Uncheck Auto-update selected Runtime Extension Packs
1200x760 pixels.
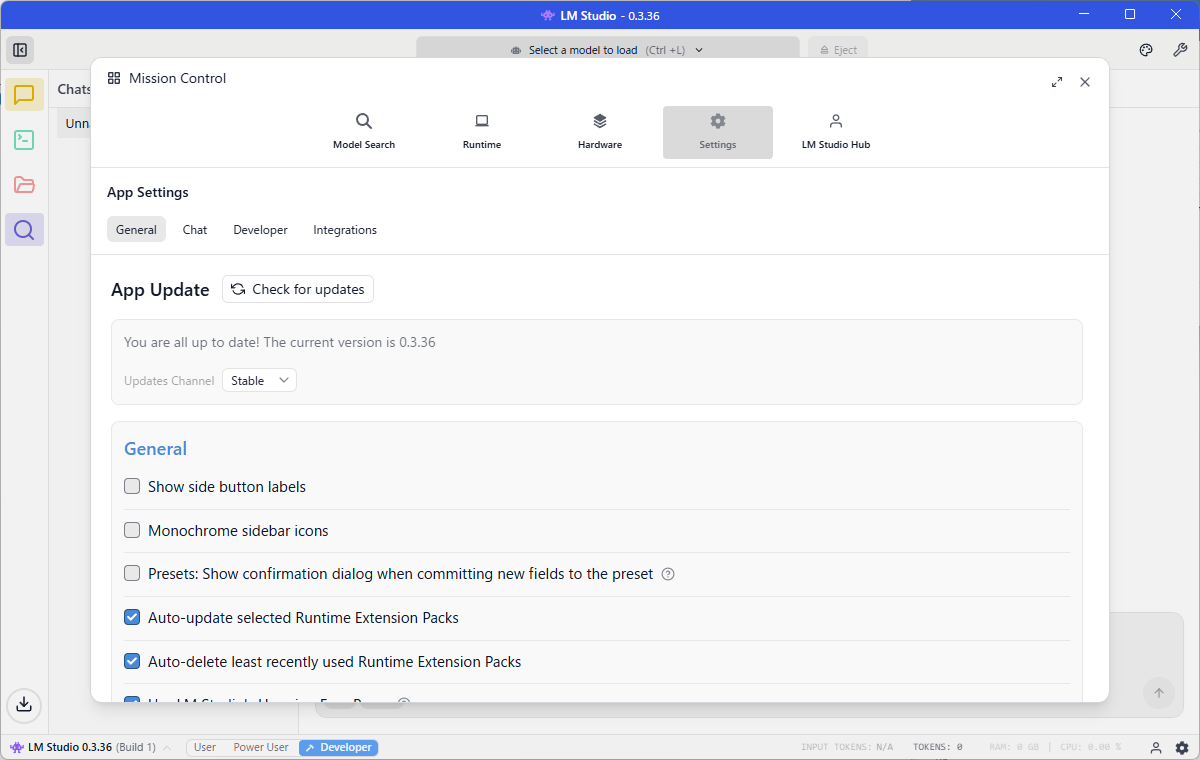[132, 618]
